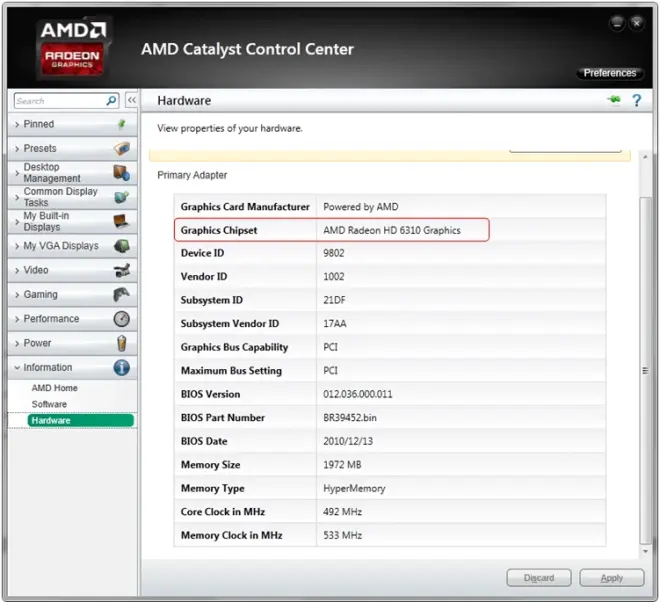Open AMD Home under Information
Screen dimensions: 660x602
pyautogui.click(x=55, y=388)
